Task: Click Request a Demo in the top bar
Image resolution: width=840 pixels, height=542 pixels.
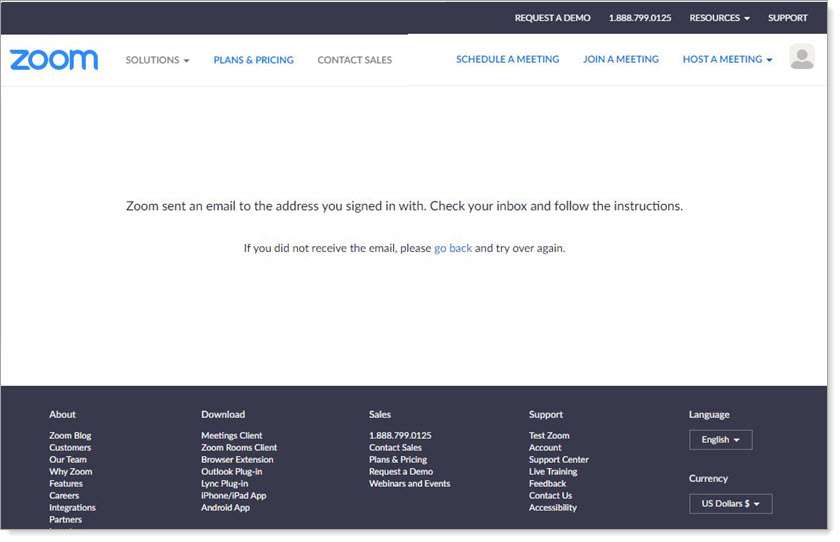Action: click(552, 18)
